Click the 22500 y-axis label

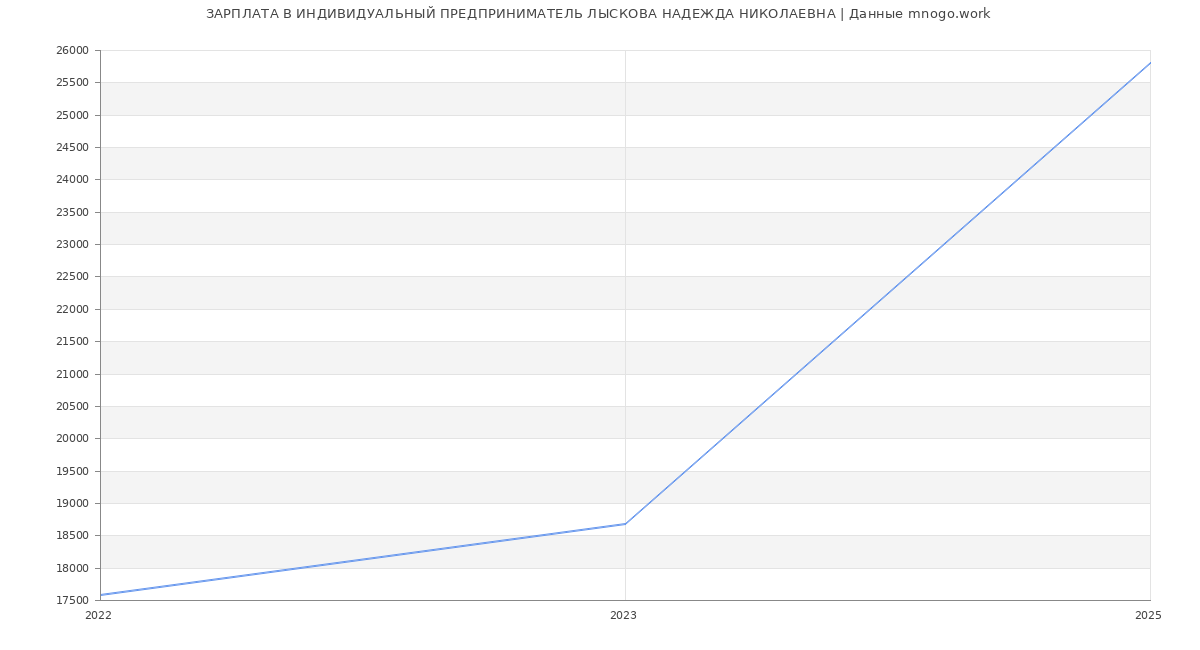click(72, 277)
